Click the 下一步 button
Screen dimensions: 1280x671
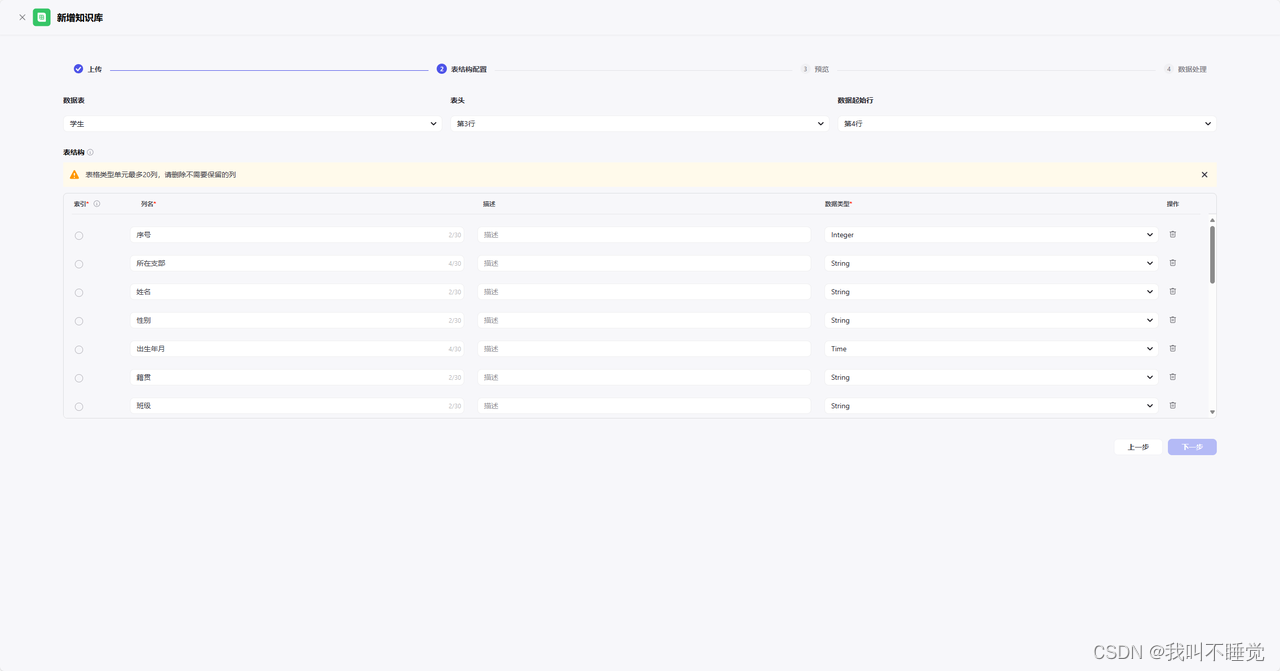1191,447
